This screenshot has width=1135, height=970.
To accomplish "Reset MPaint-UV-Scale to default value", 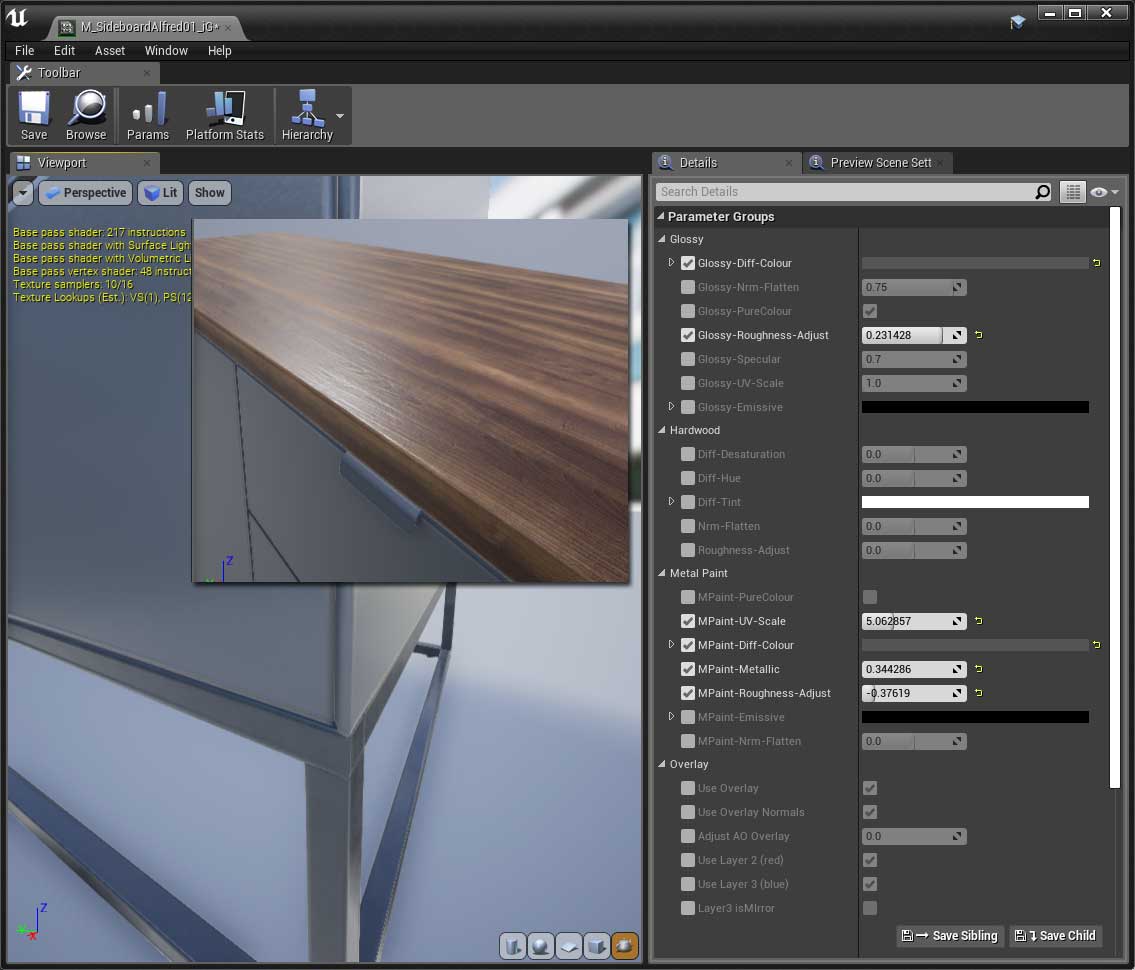I will [979, 620].
